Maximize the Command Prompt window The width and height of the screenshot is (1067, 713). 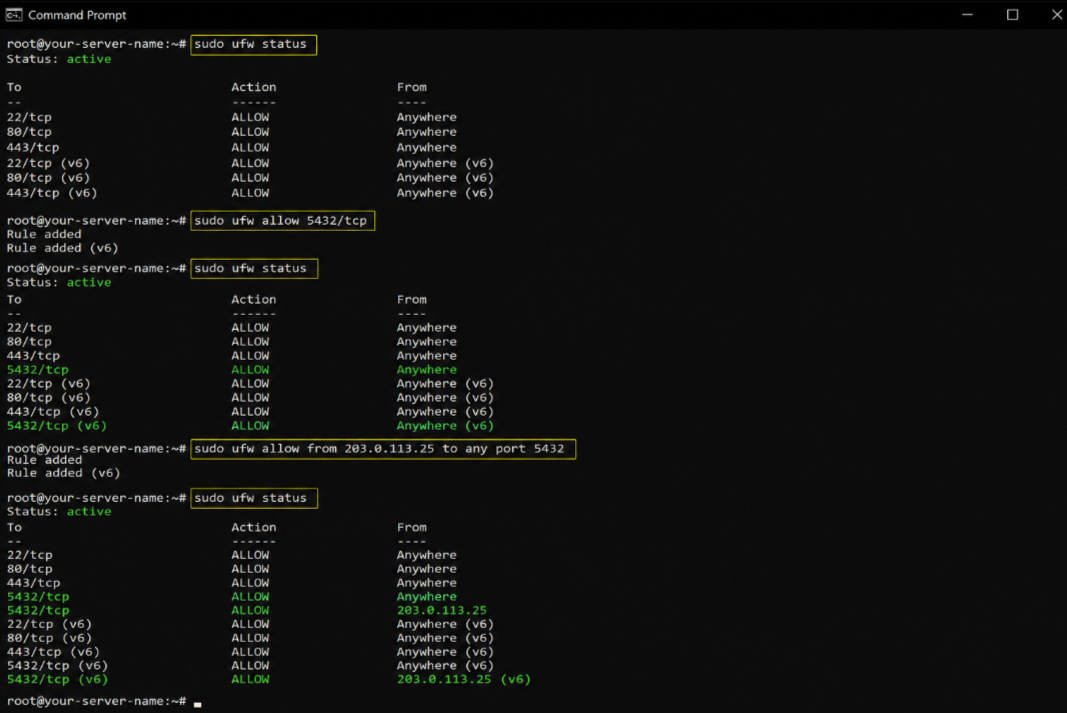1012,14
